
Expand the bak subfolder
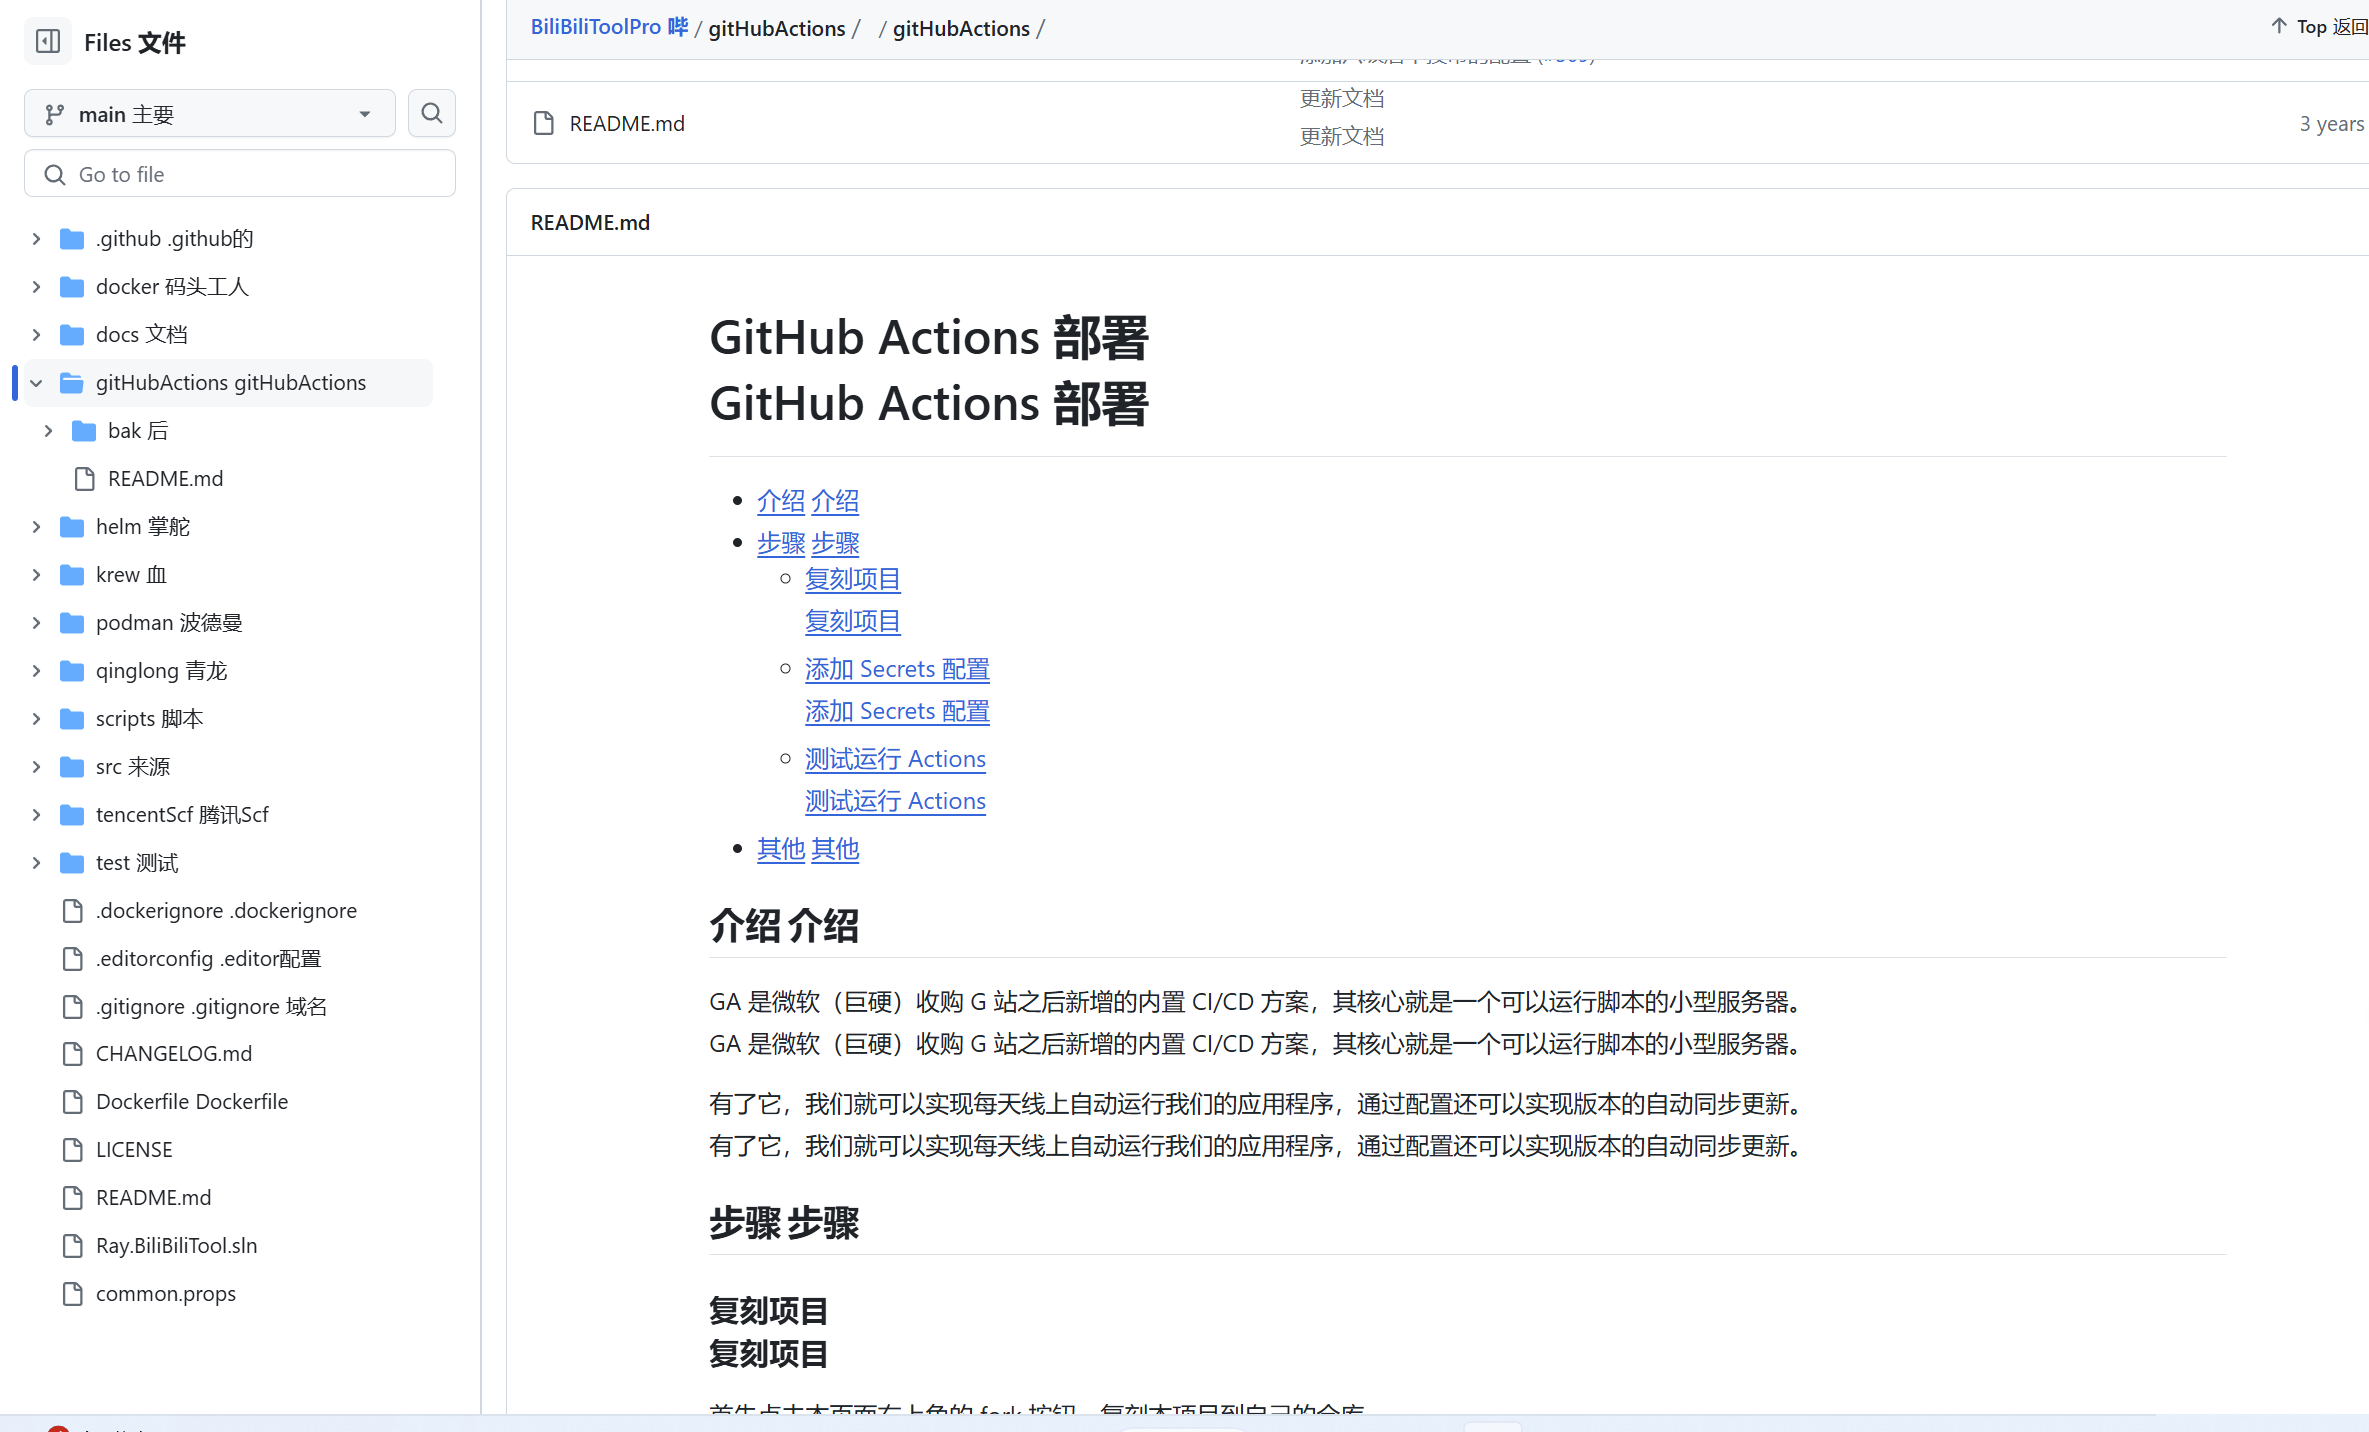click(x=48, y=431)
